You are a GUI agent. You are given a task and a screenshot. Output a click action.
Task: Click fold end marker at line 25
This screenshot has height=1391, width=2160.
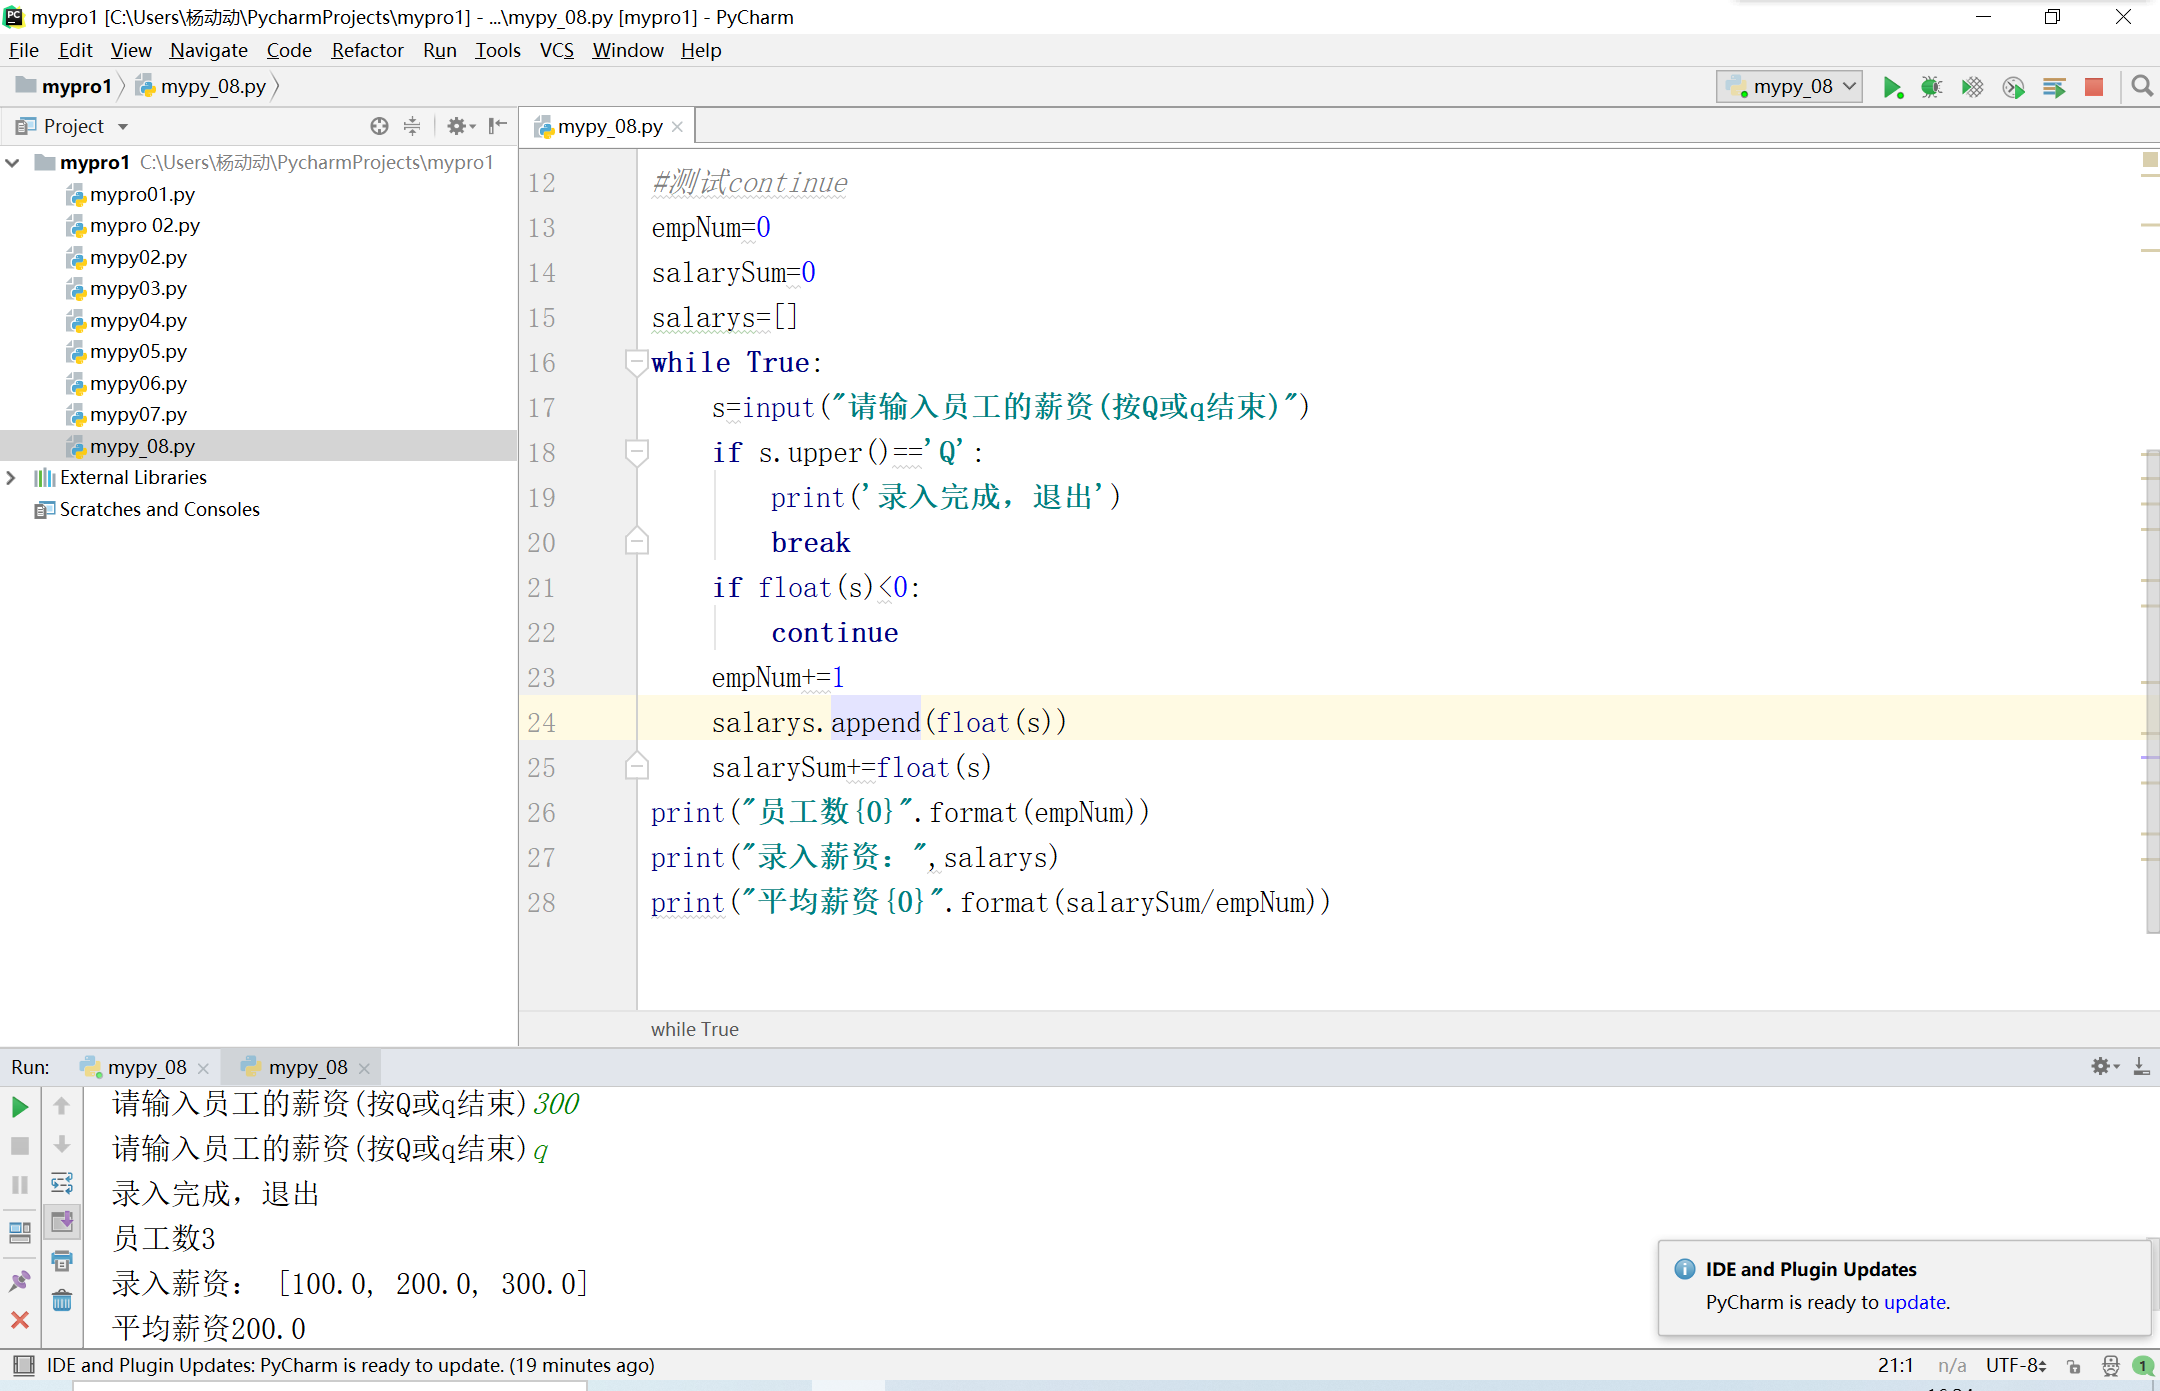pyautogui.click(x=636, y=767)
